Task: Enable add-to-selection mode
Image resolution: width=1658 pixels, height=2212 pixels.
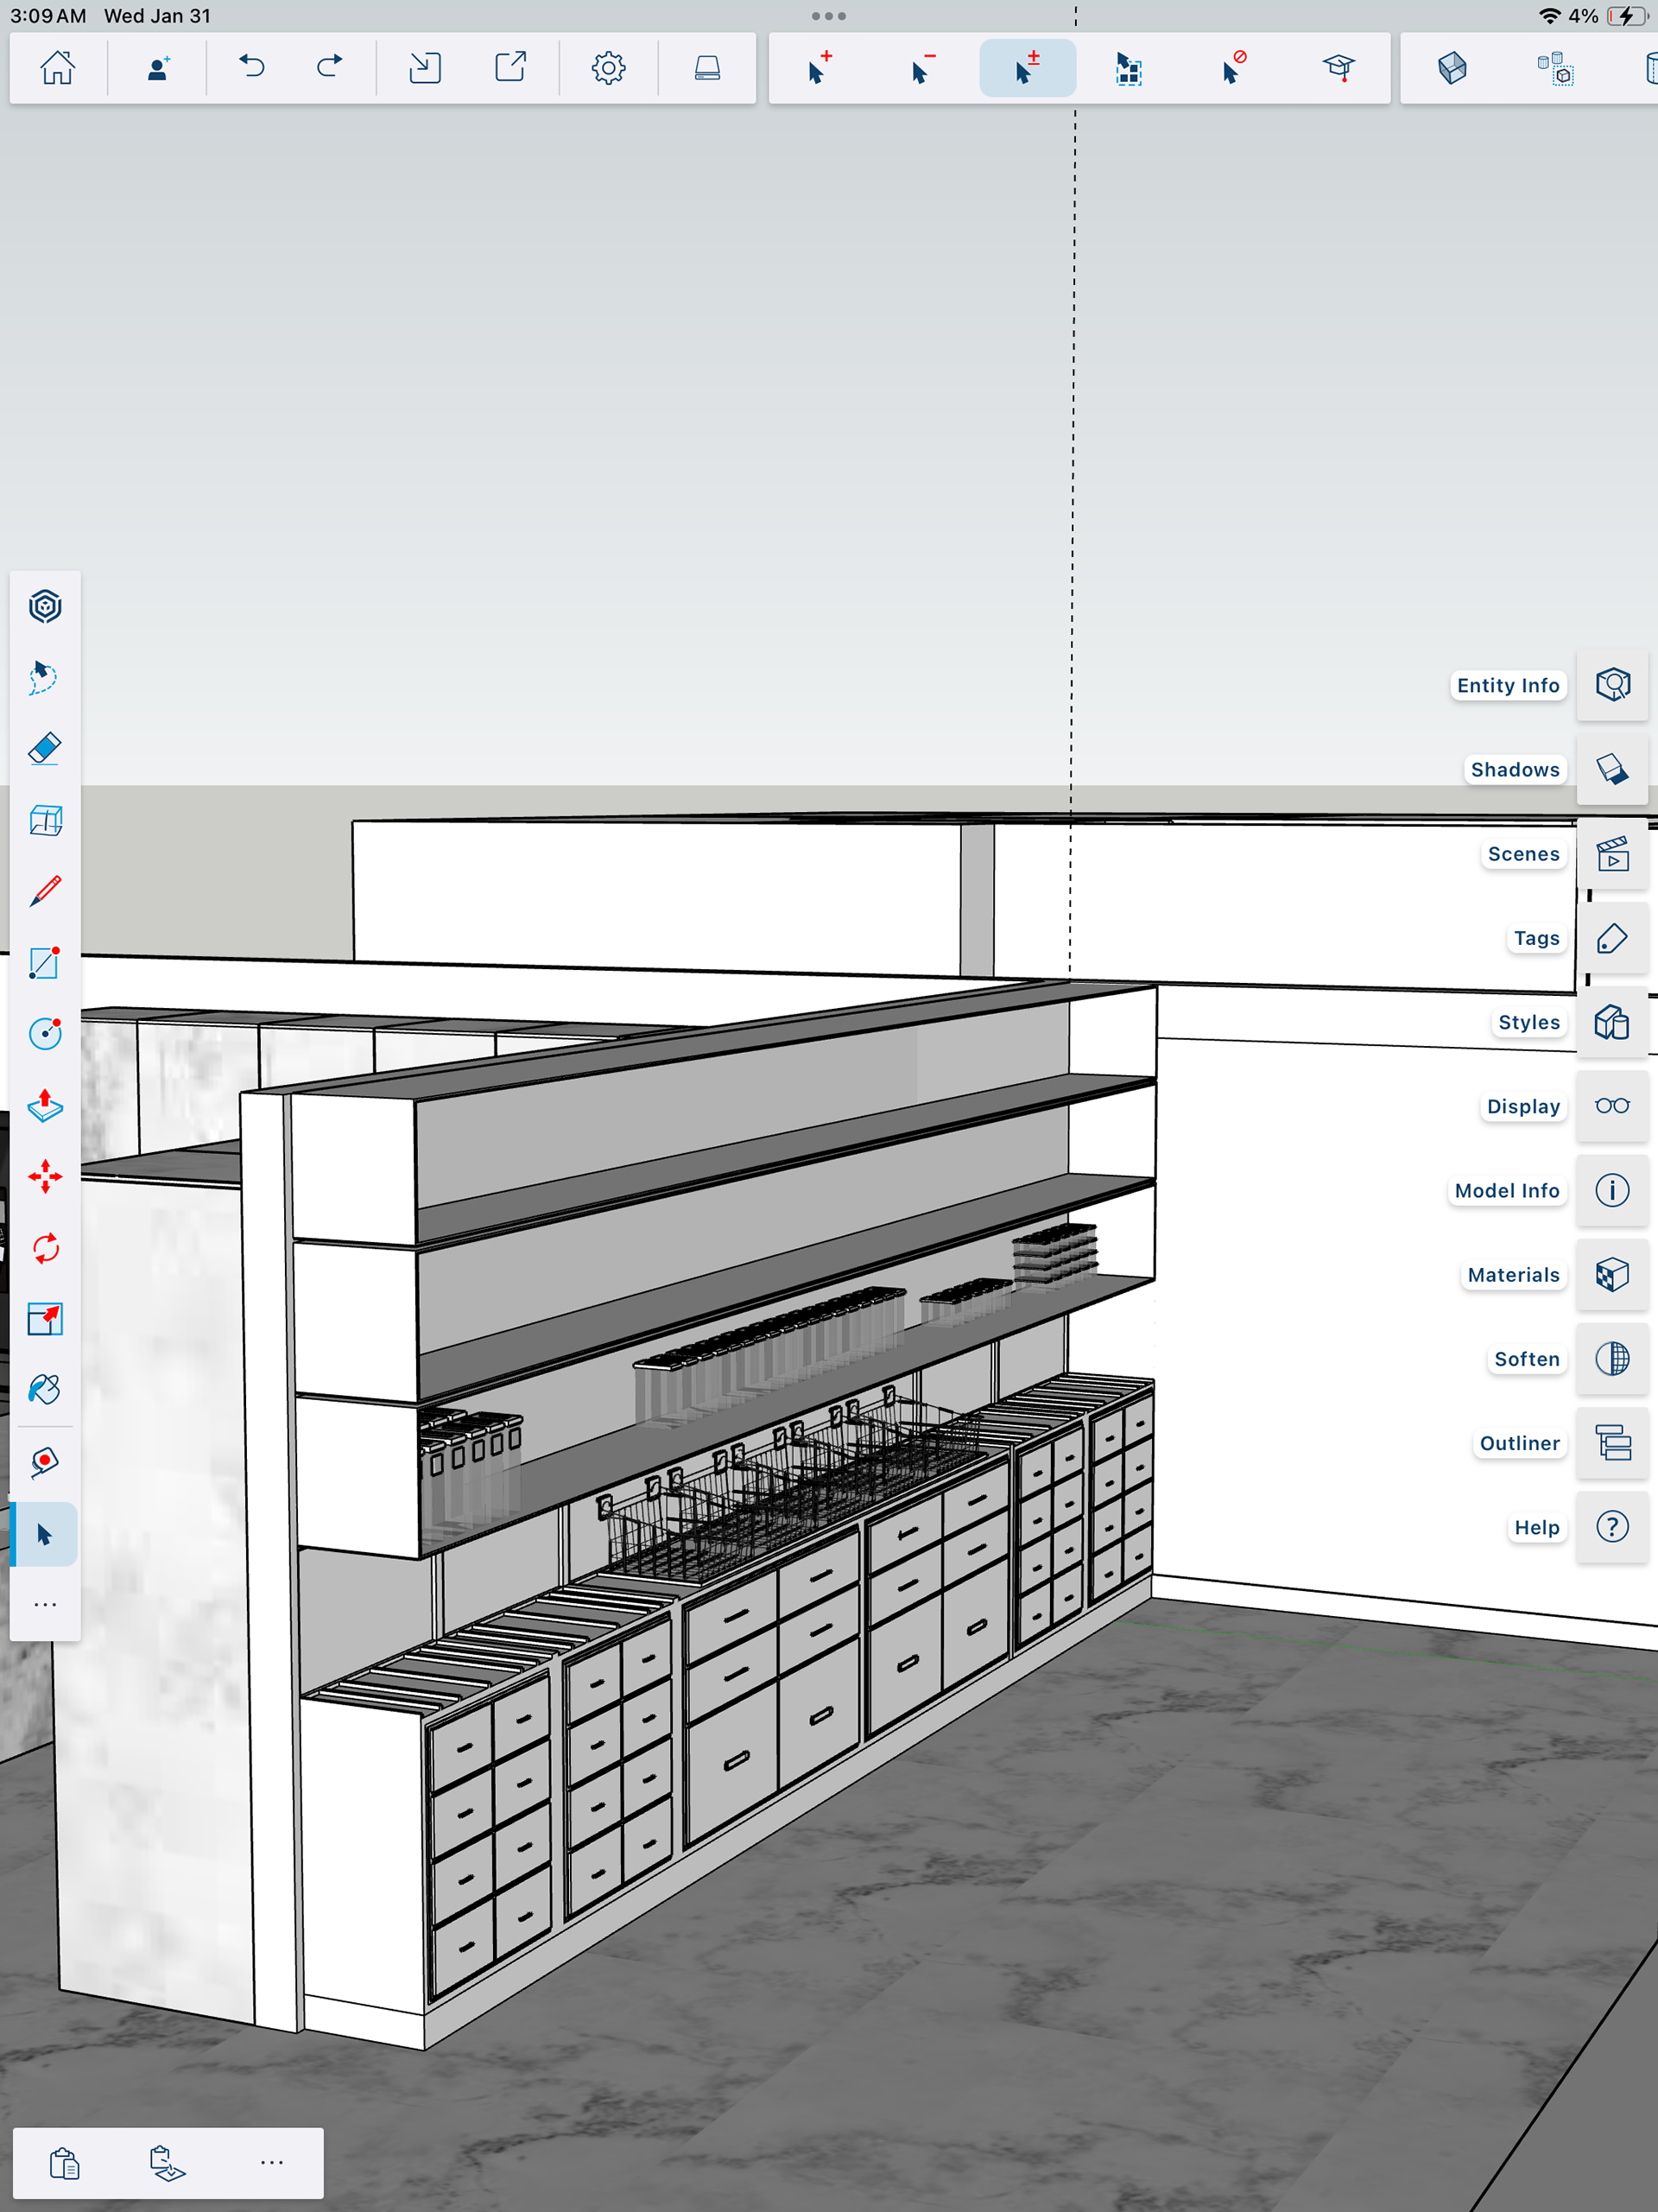Action: pyautogui.click(x=819, y=68)
